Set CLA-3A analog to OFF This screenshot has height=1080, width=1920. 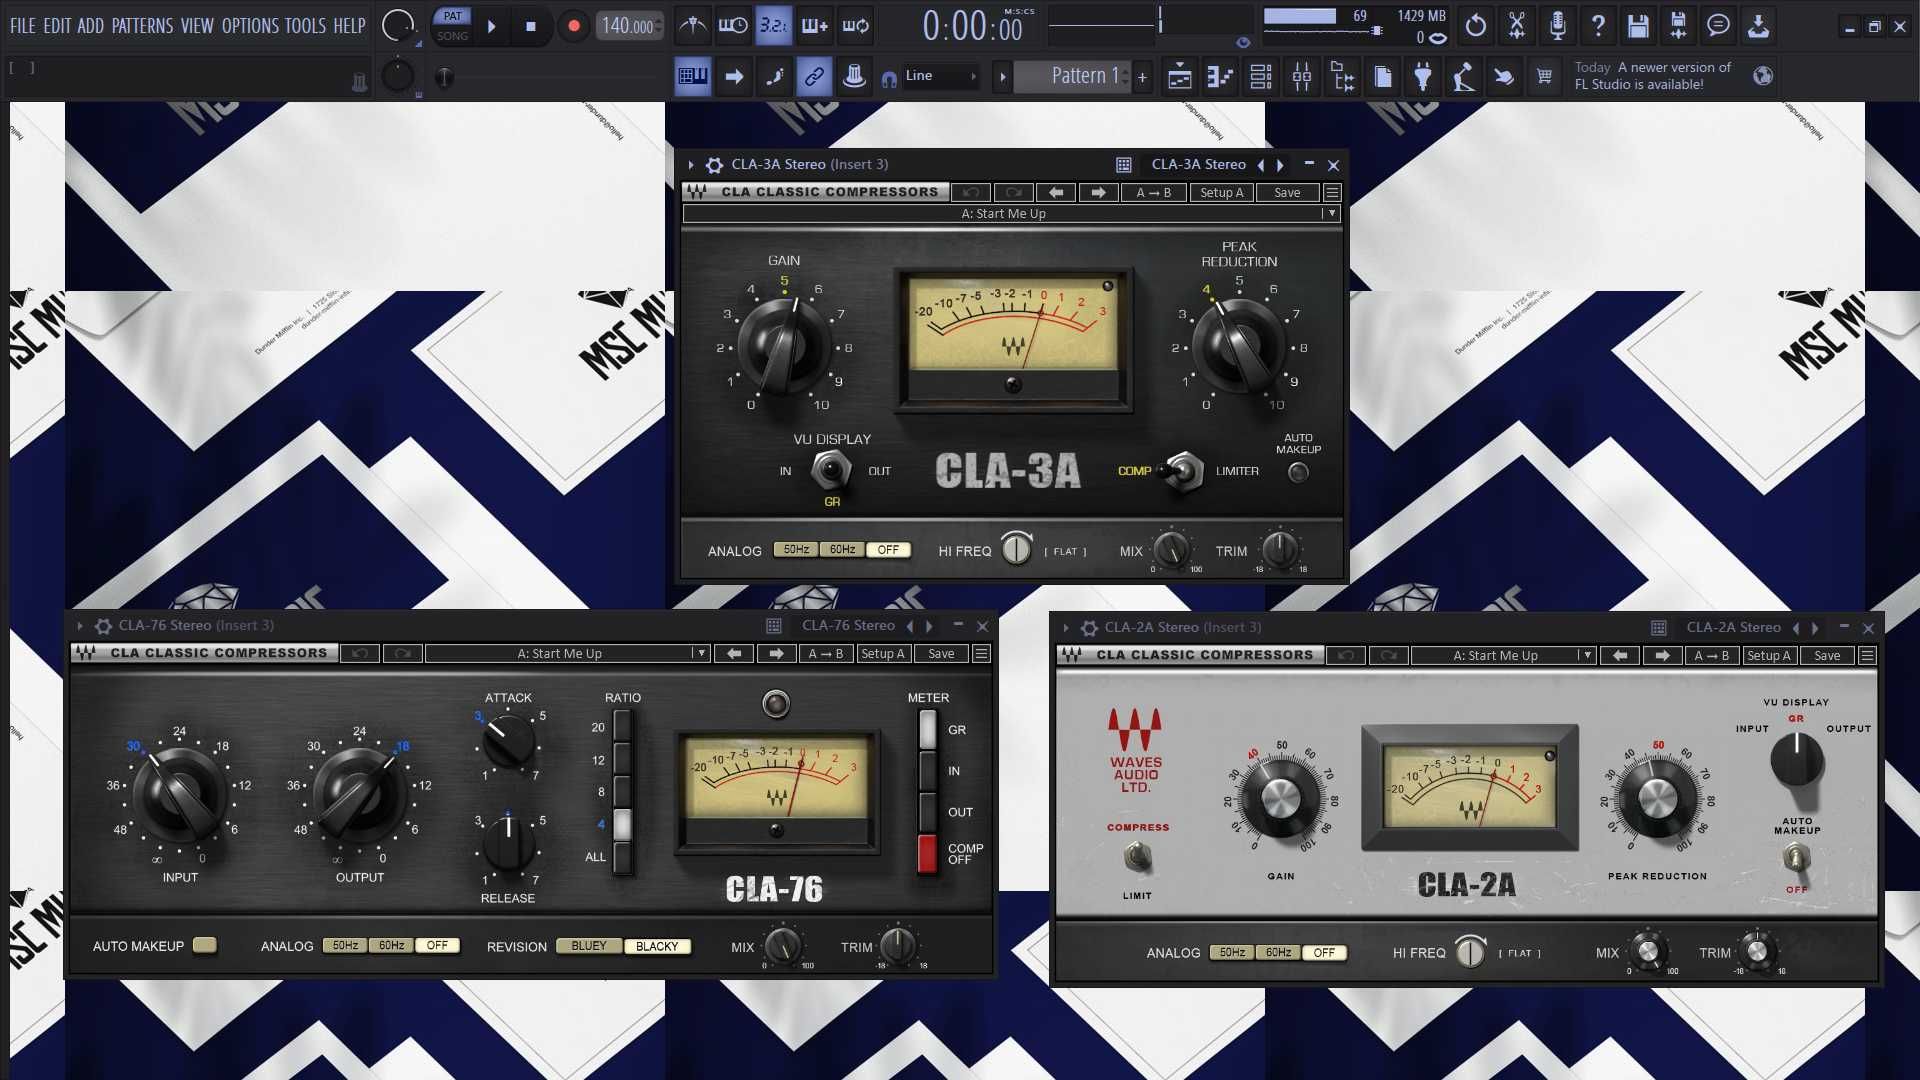click(888, 550)
